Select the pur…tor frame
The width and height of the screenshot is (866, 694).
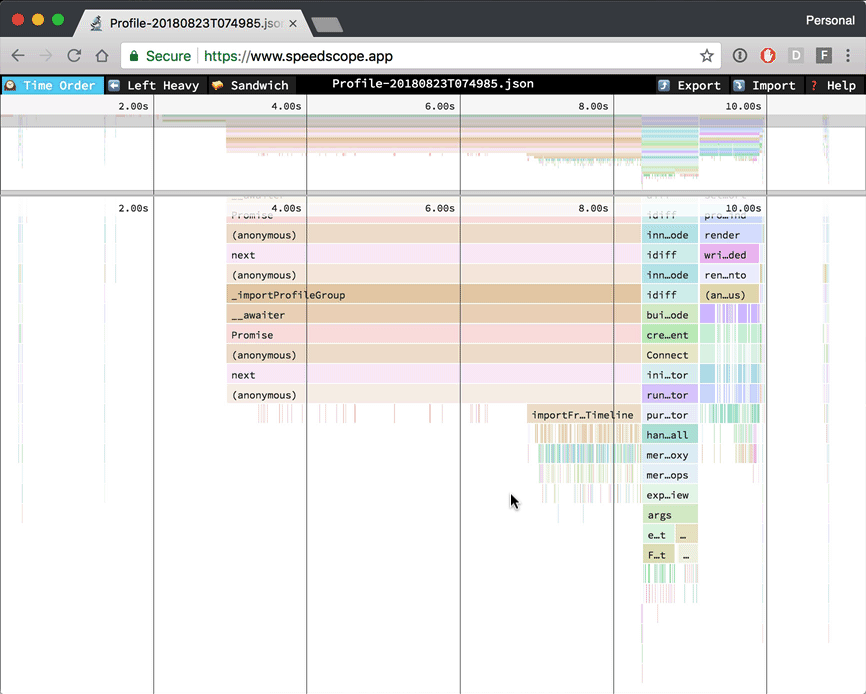[669, 415]
